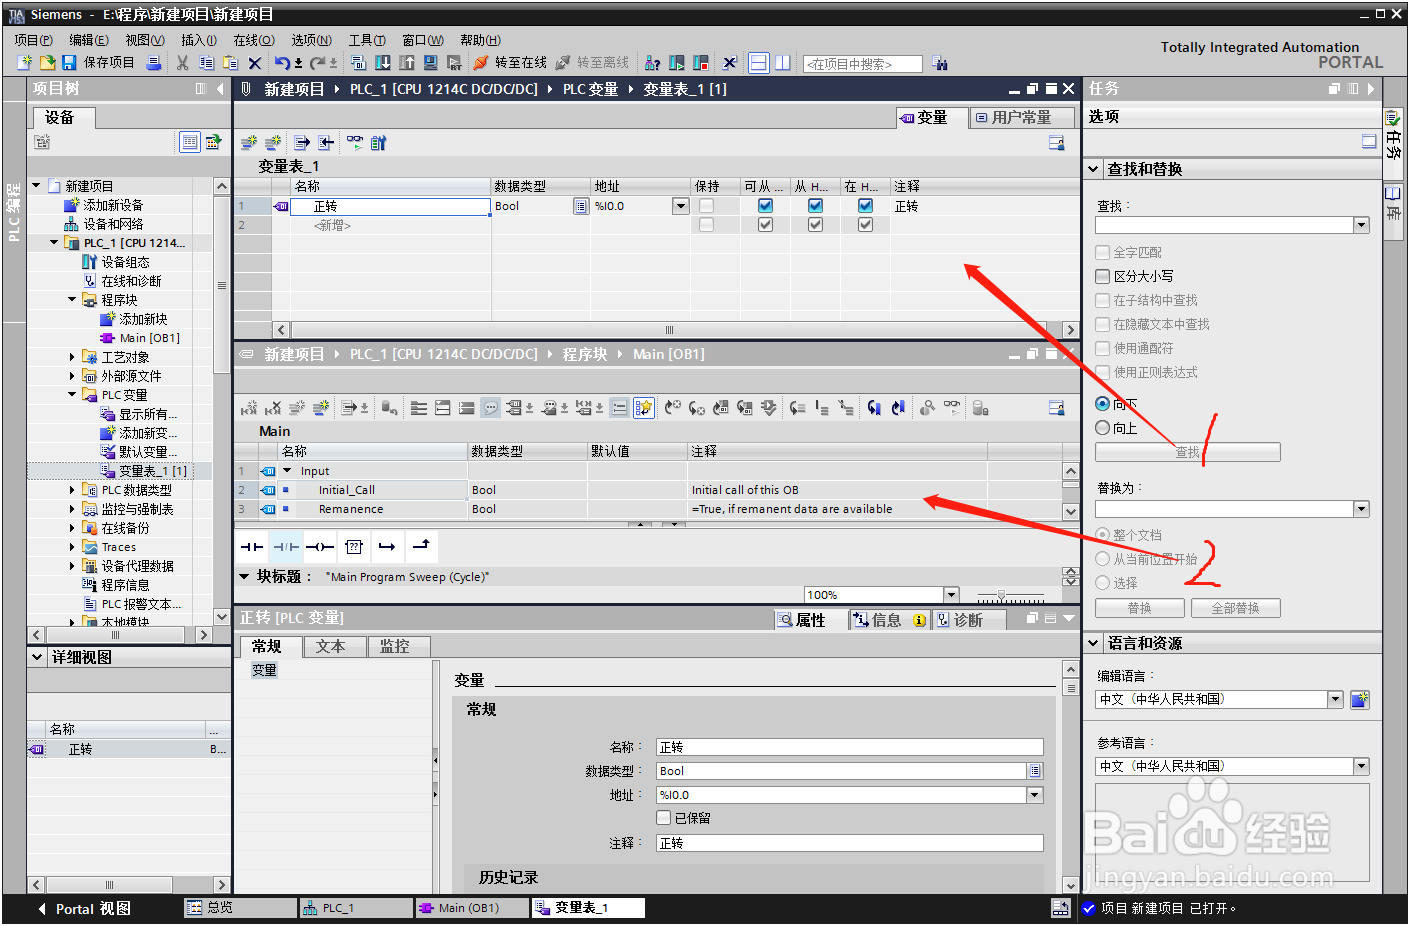The height and width of the screenshot is (926, 1410).
Task: Open the 工具(T) menu
Action: (x=367, y=40)
